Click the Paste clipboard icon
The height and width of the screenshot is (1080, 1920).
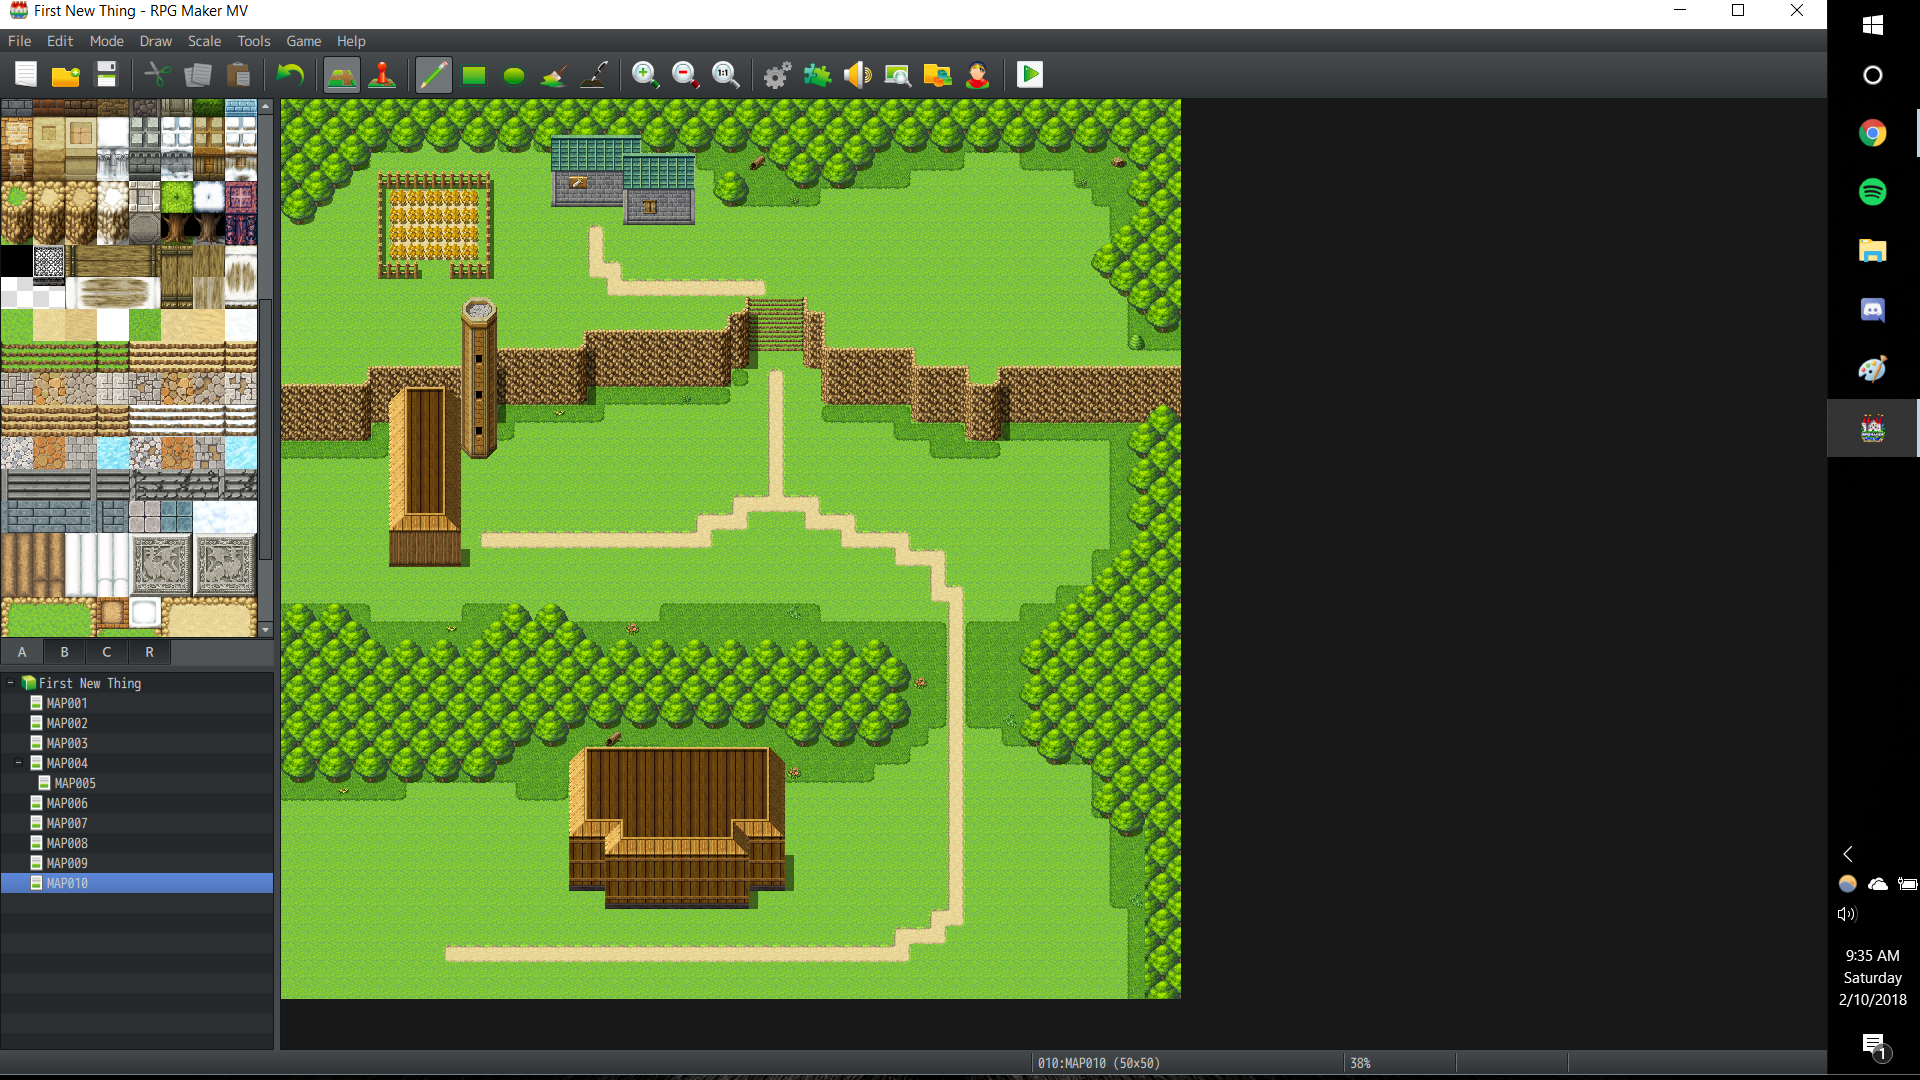coord(238,75)
